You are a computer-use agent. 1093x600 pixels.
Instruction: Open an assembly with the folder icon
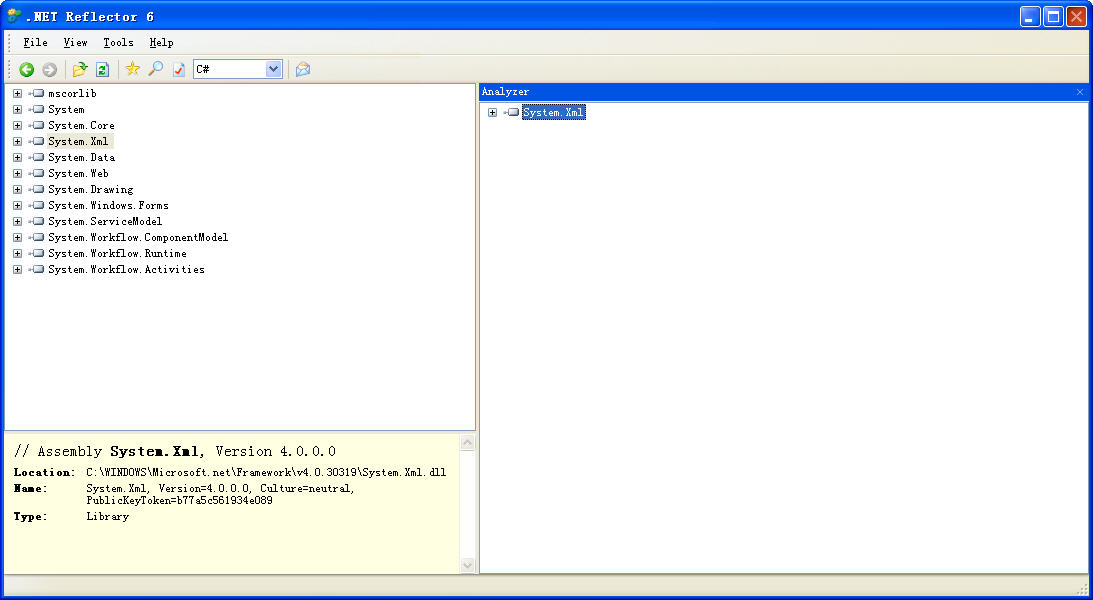80,69
